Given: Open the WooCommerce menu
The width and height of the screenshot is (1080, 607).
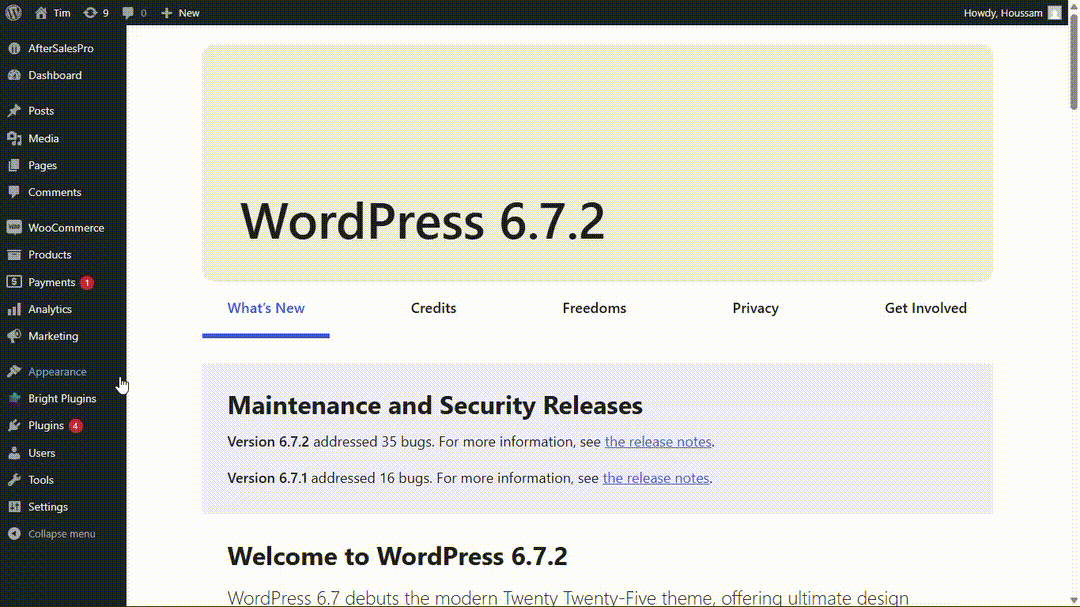Looking at the screenshot, I should click(66, 227).
